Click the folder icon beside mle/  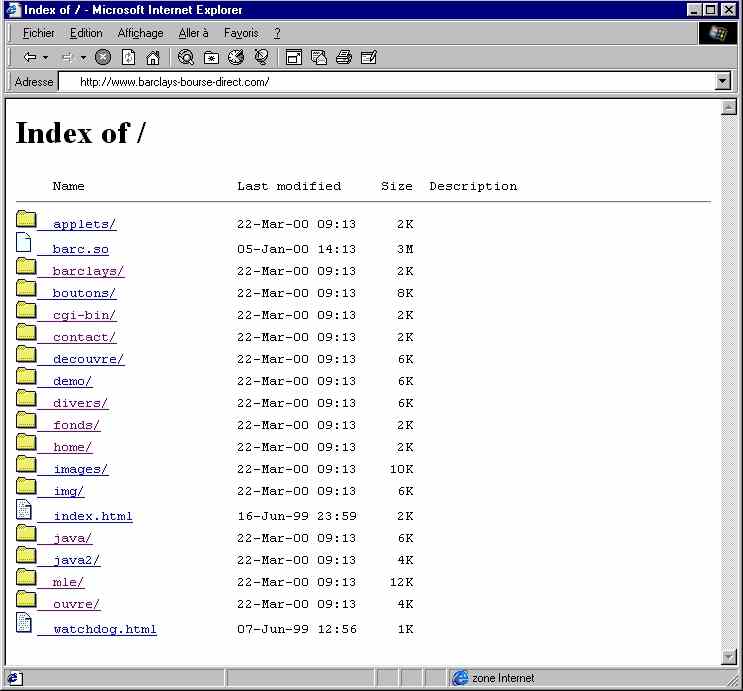(x=26, y=577)
